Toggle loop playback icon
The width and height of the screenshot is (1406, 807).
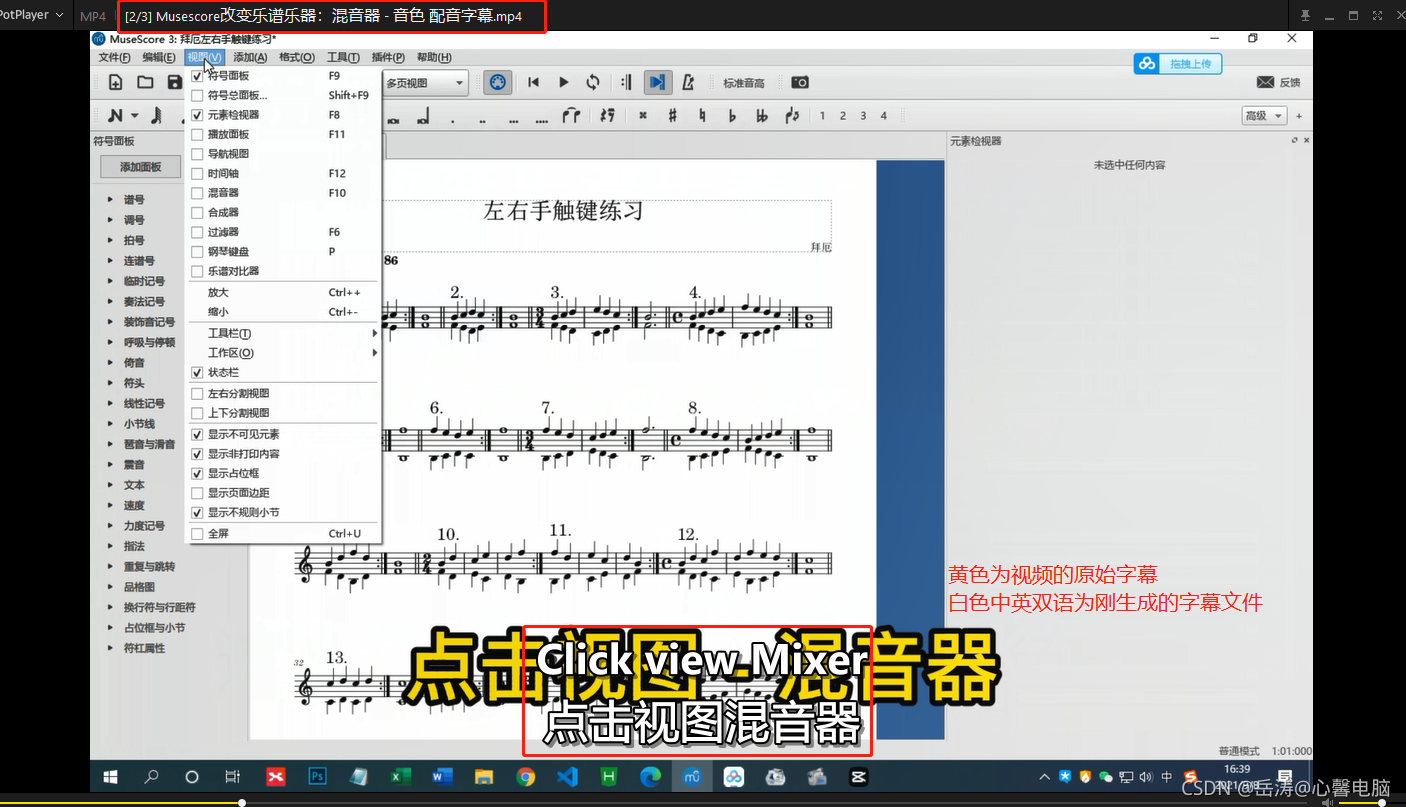point(593,83)
